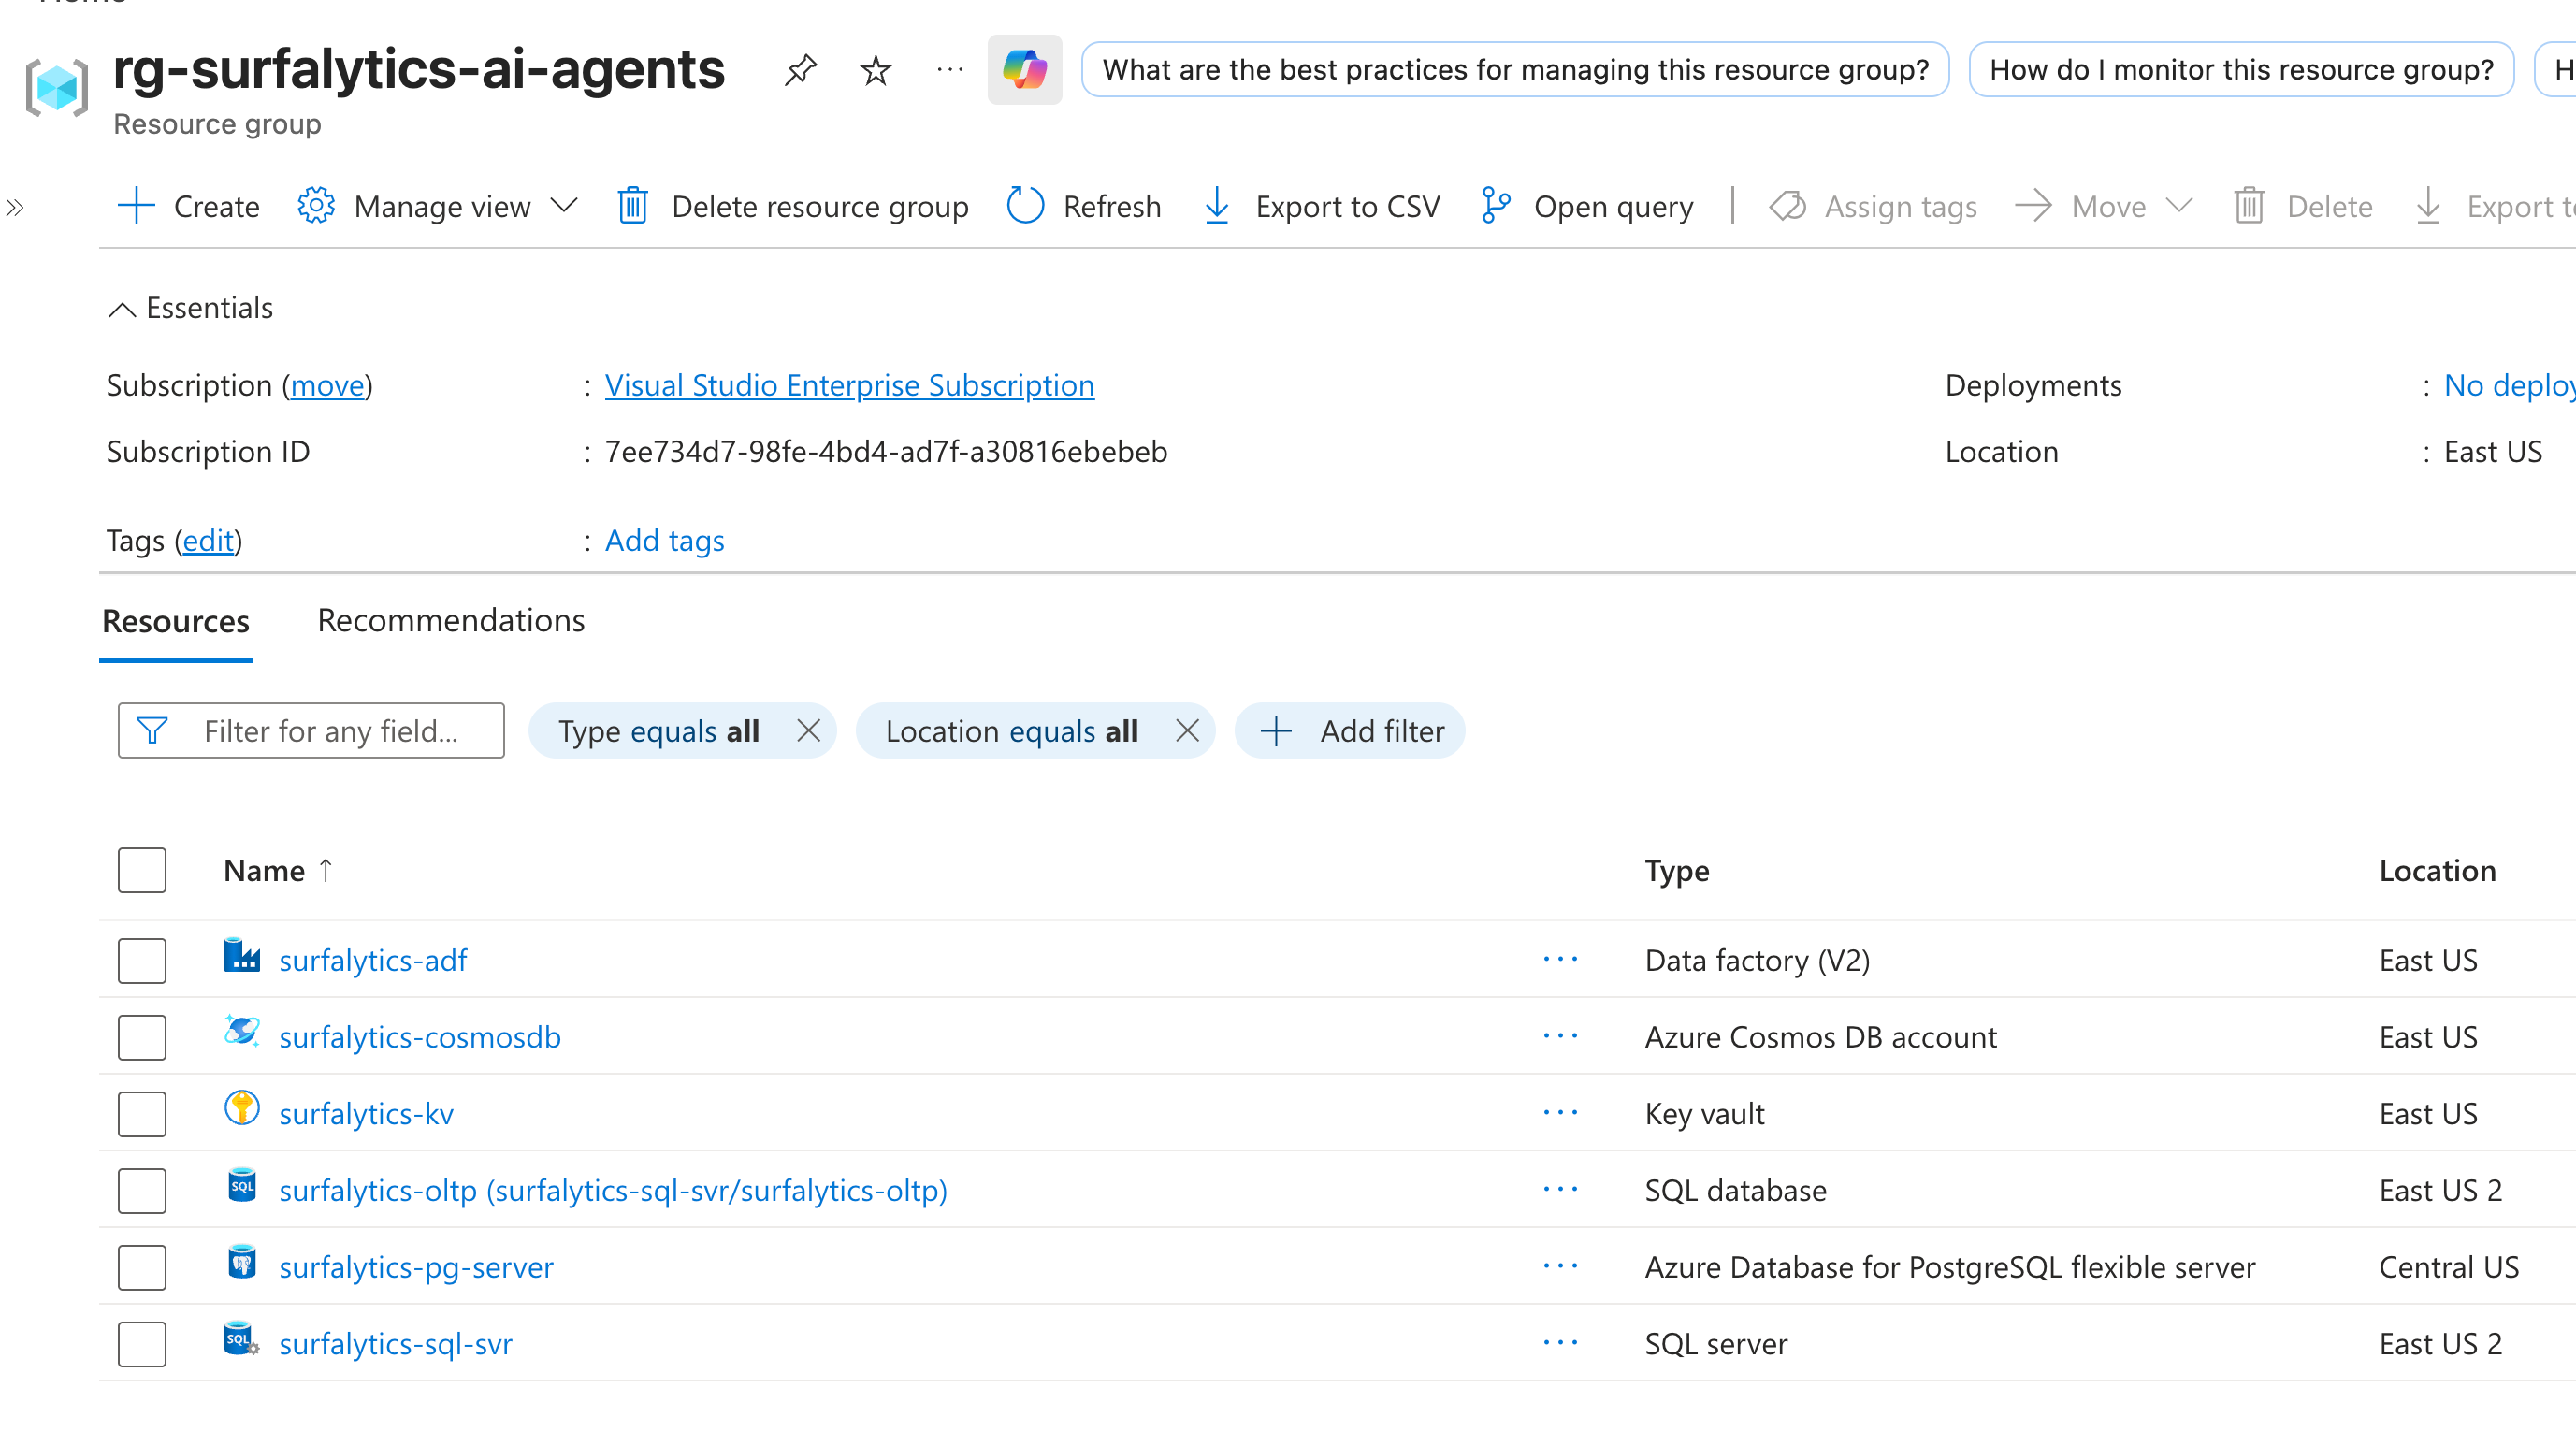Click Delete resource group trash icon

(633, 206)
